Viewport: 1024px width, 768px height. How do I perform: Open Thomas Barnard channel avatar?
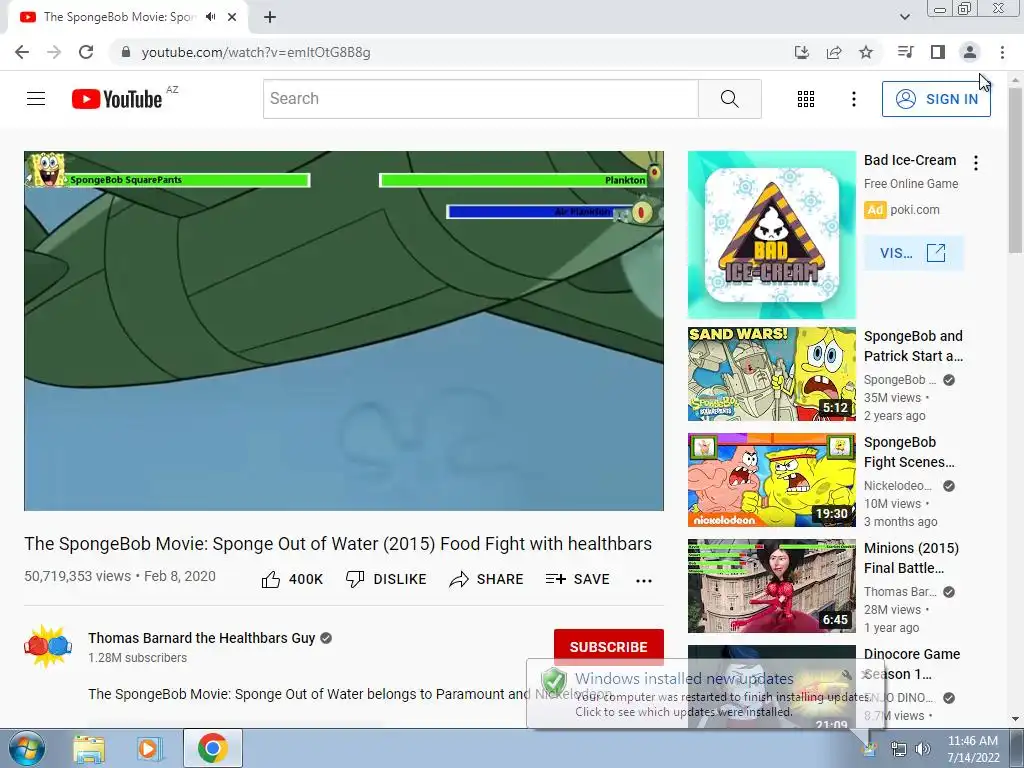point(48,647)
